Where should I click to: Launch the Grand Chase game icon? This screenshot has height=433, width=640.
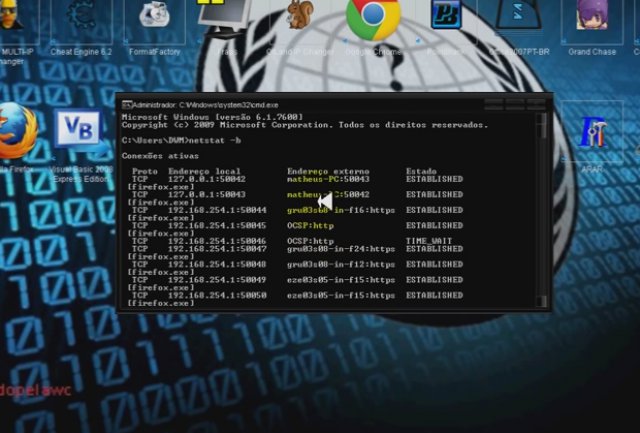coord(592,20)
